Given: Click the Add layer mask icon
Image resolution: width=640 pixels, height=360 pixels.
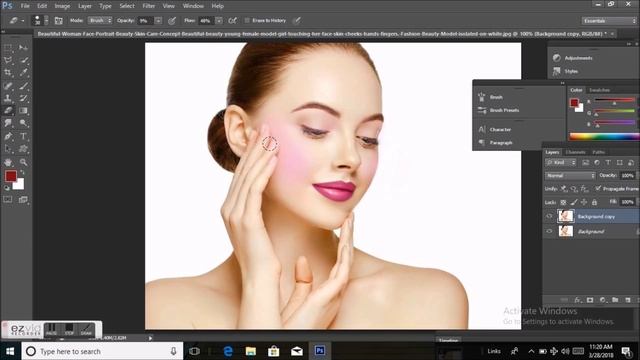Looking at the screenshot, I should coord(590,300).
